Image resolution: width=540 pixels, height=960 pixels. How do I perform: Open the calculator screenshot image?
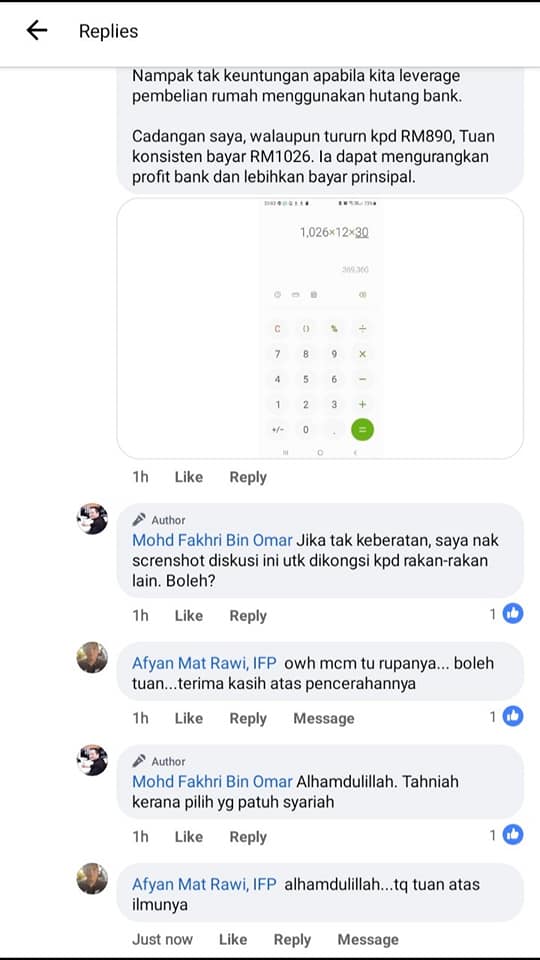point(320,328)
